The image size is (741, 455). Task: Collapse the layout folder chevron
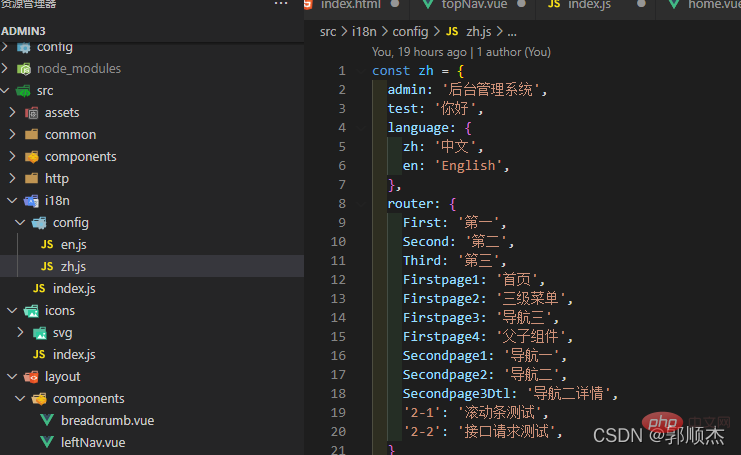(13, 377)
